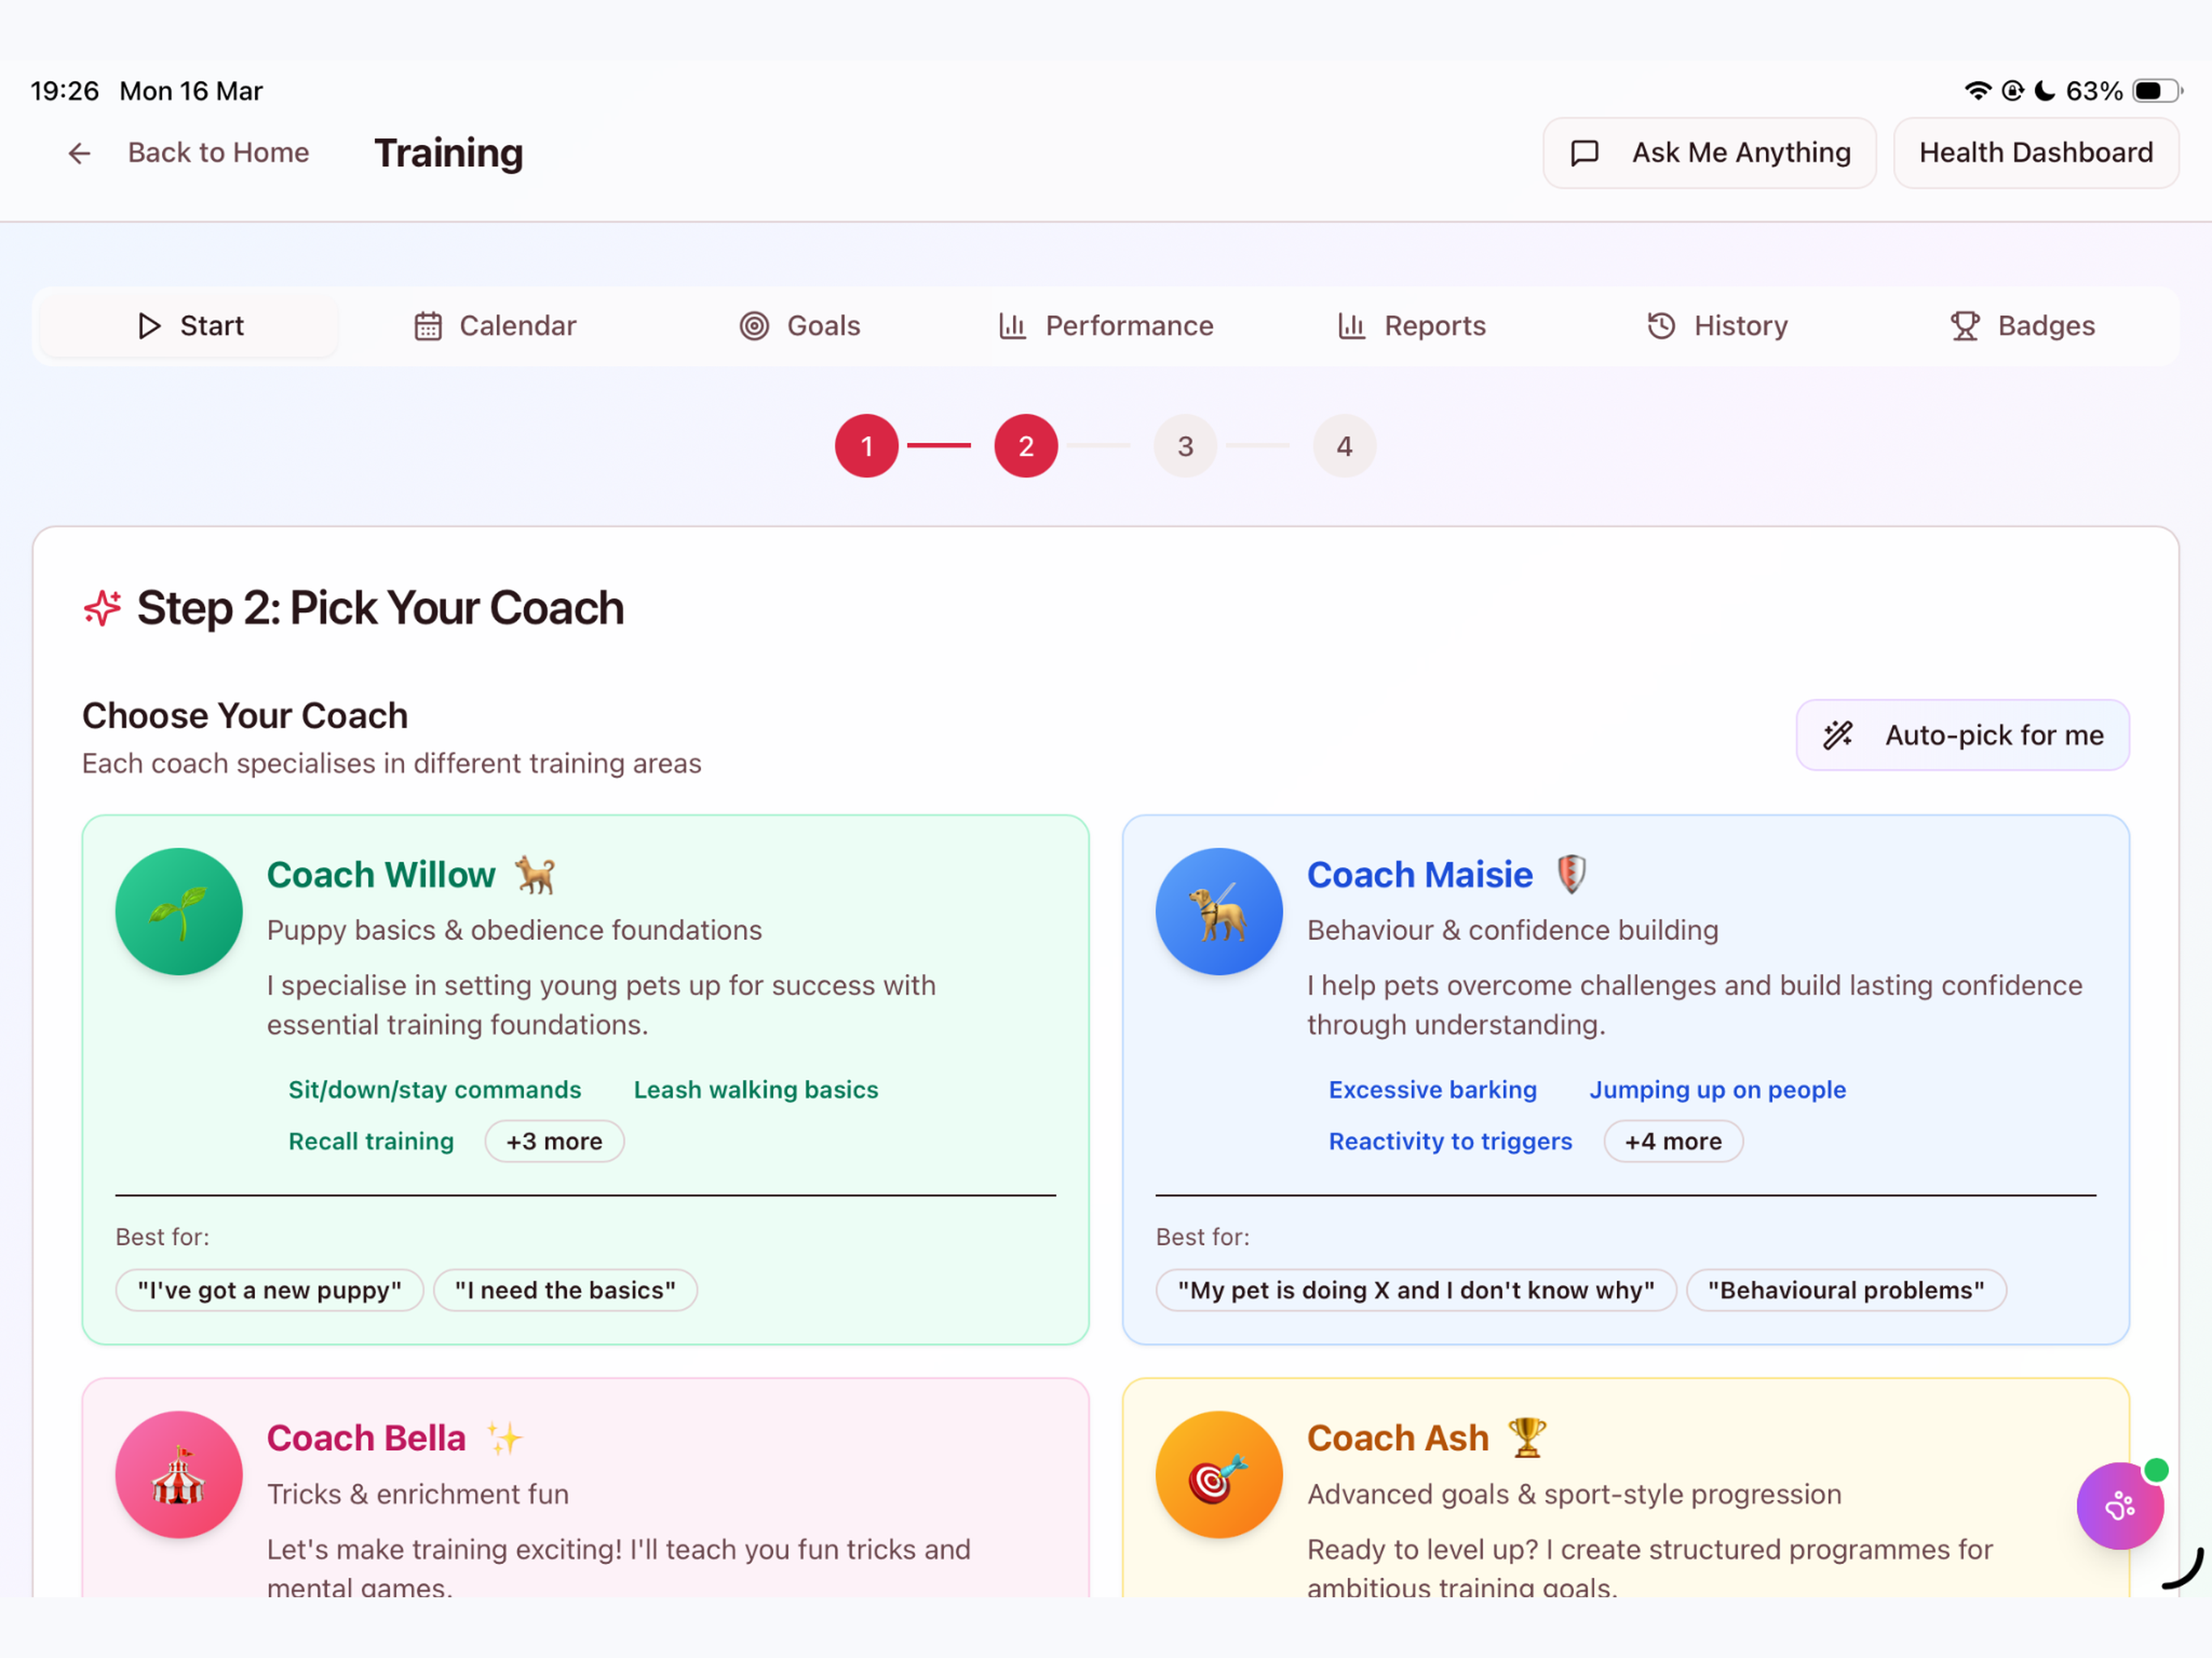Screen dimensions: 2212x1658
Task: Click the "Recall training" tag
Action: [371, 1141]
